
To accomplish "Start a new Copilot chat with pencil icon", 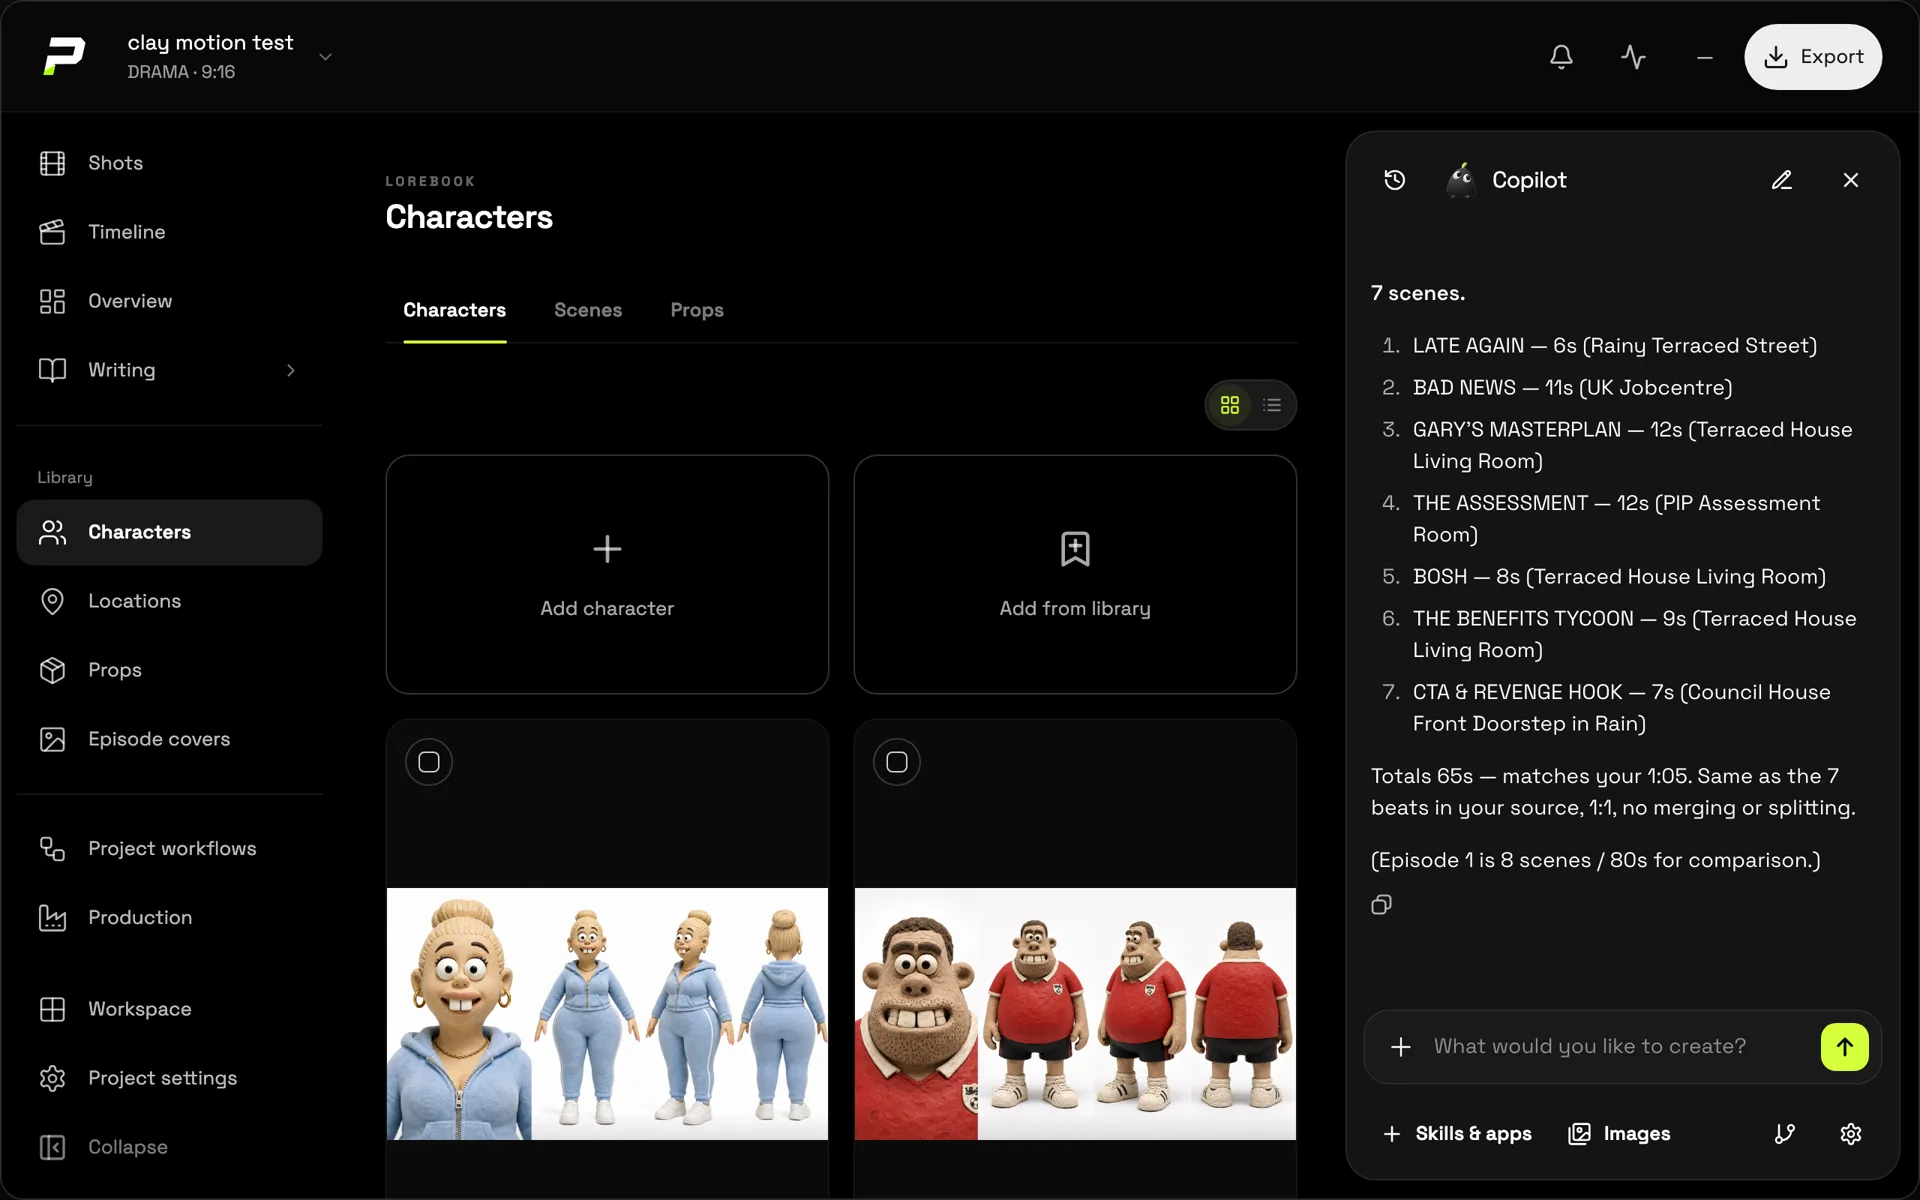I will 1782,180.
